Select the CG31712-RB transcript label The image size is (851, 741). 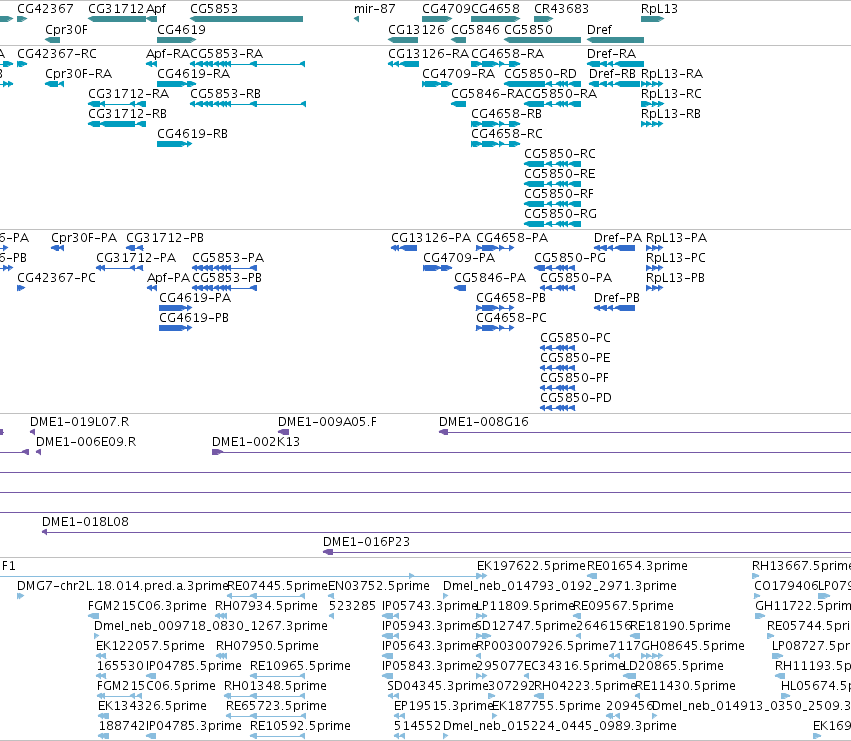(128, 114)
